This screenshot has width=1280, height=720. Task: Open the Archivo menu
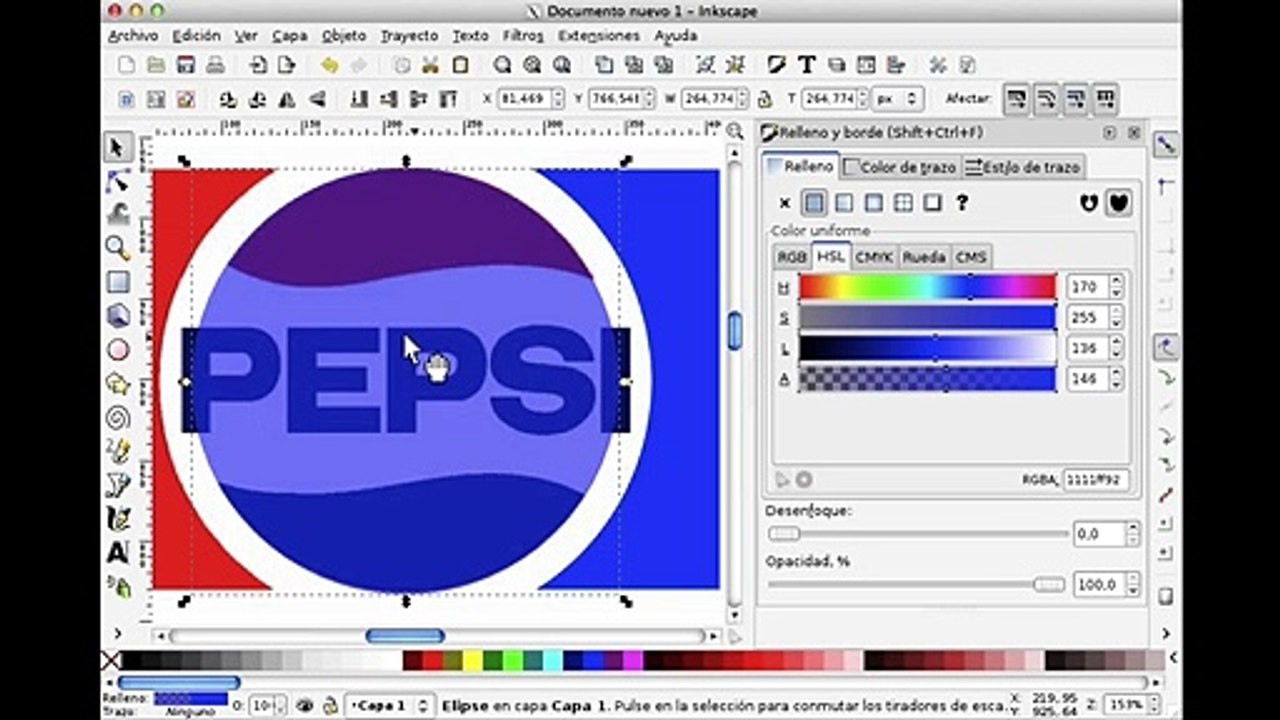[x=133, y=35]
